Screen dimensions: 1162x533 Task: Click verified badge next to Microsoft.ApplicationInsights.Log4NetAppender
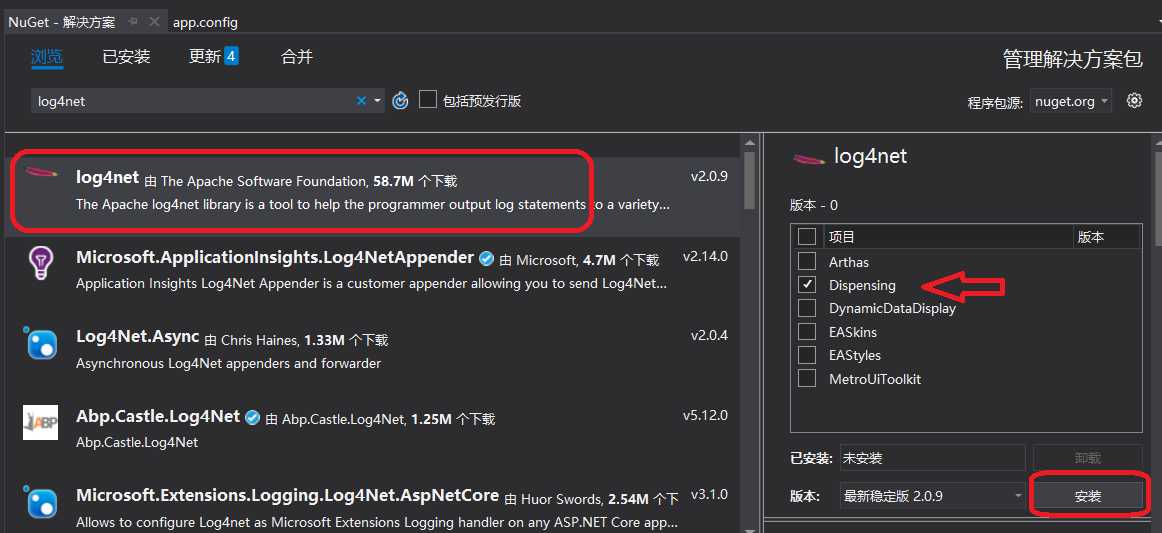point(486,259)
